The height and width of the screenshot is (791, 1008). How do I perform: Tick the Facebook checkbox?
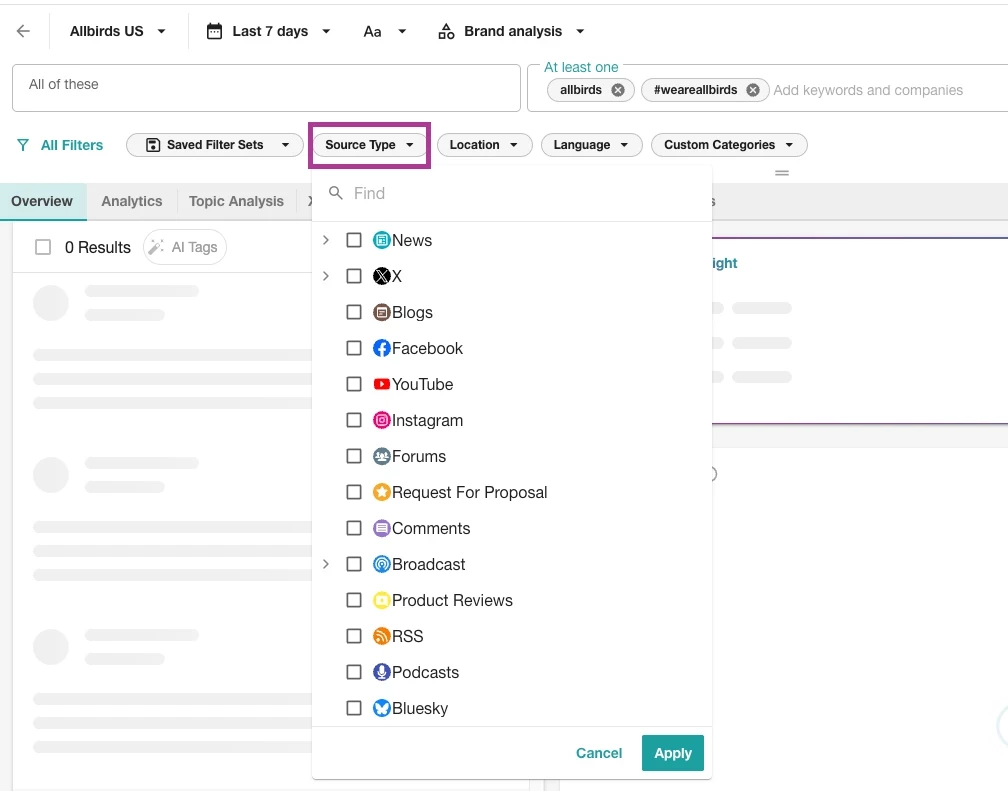(354, 348)
